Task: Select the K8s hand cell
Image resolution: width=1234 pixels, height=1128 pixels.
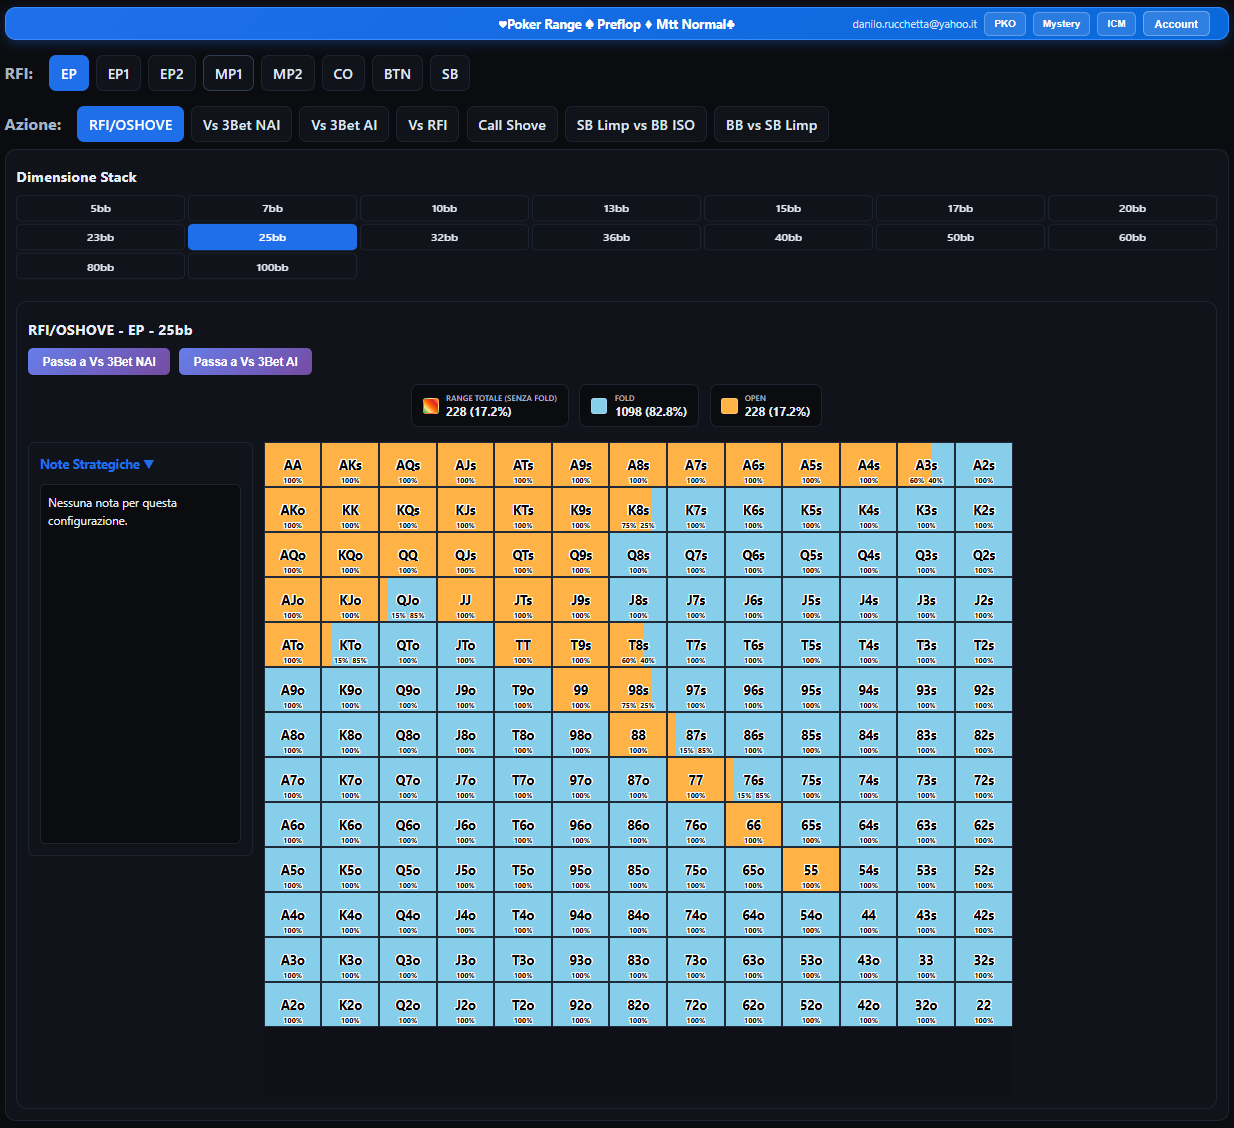Action: (x=638, y=510)
